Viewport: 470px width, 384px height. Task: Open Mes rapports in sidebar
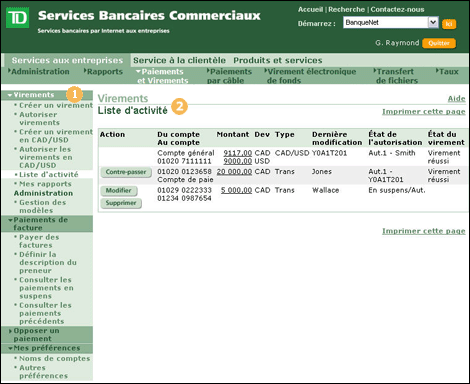click(x=45, y=184)
